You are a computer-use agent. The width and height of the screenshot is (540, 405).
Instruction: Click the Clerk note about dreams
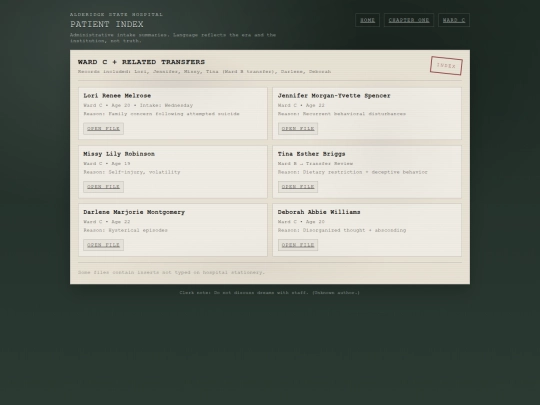click(x=270, y=293)
